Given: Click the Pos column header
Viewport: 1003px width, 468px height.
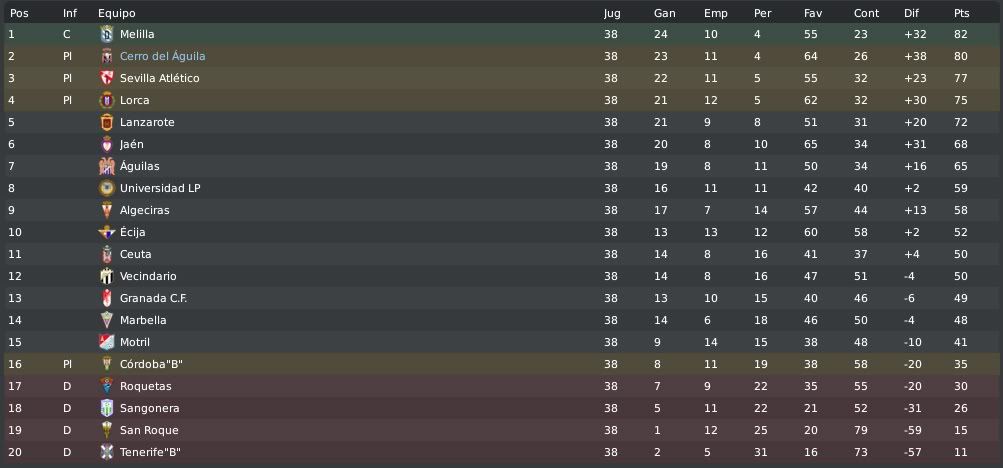Looking at the screenshot, I should pos(19,13).
